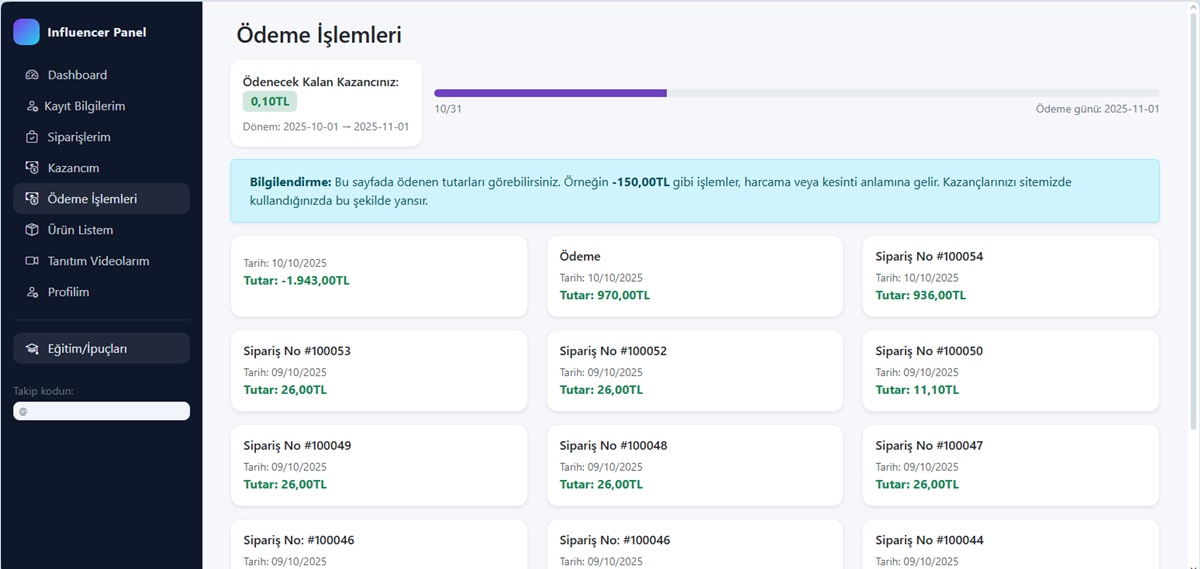Click the Eğitim/İpuçları graduation cap icon
This screenshot has width=1200, height=569.
pos(32,349)
